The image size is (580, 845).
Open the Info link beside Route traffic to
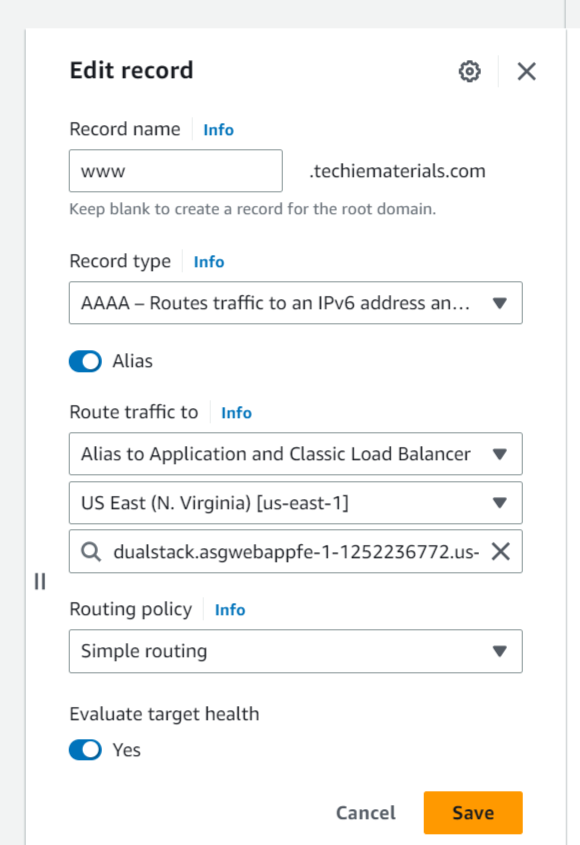(236, 412)
